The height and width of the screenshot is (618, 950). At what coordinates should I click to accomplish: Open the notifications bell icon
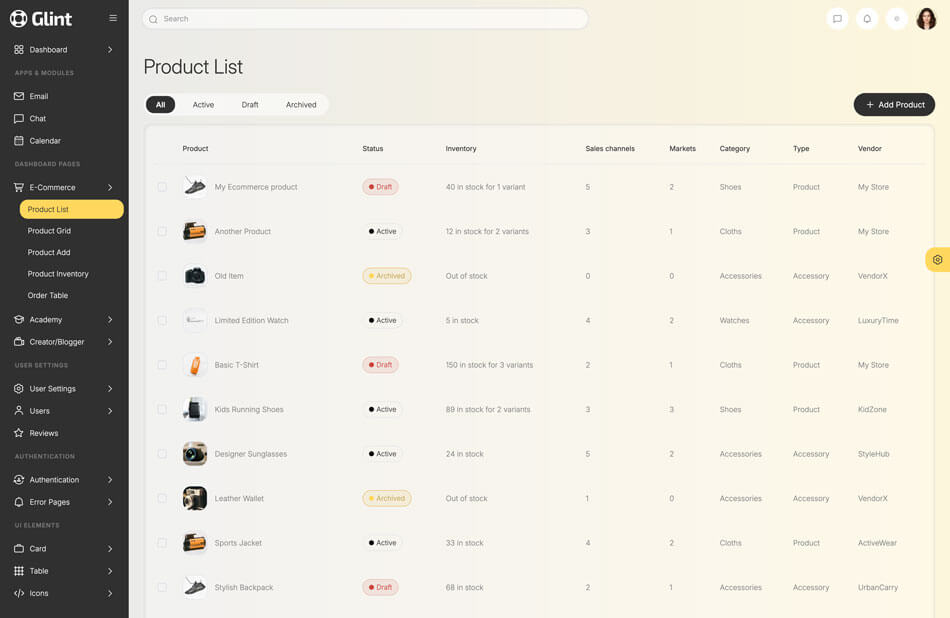point(867,19)
